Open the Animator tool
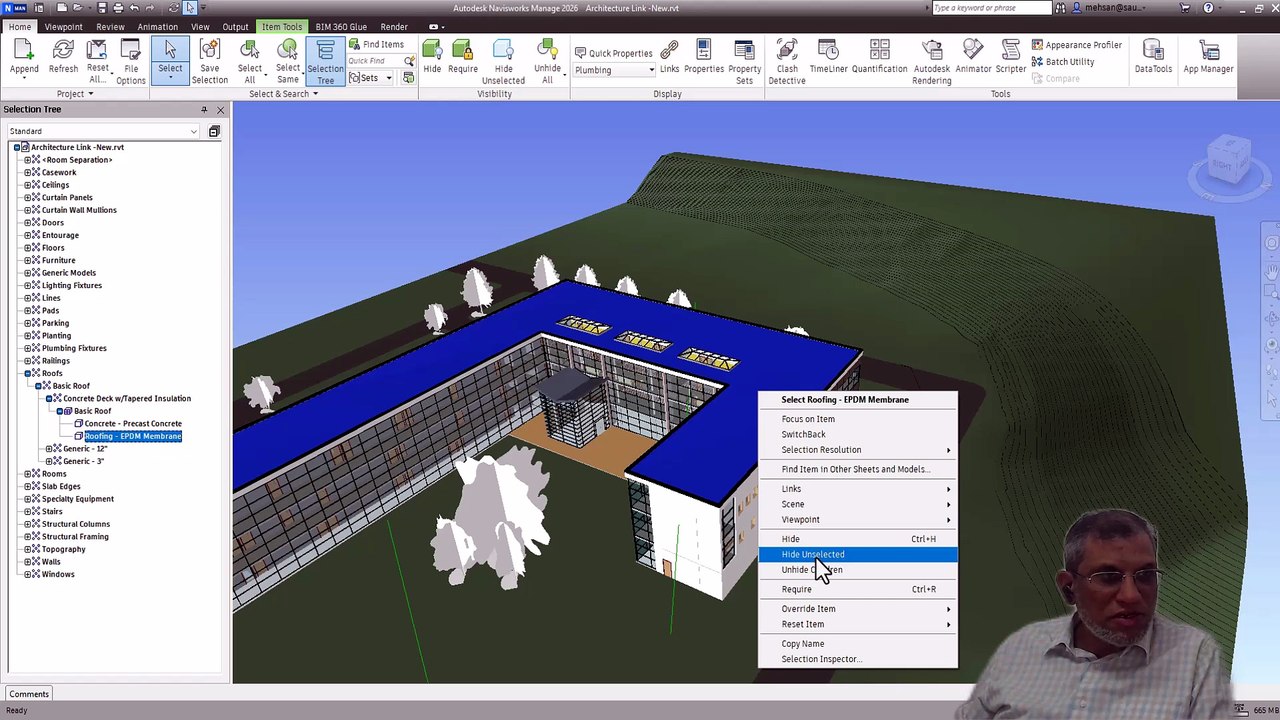 [x=973, y=57]
